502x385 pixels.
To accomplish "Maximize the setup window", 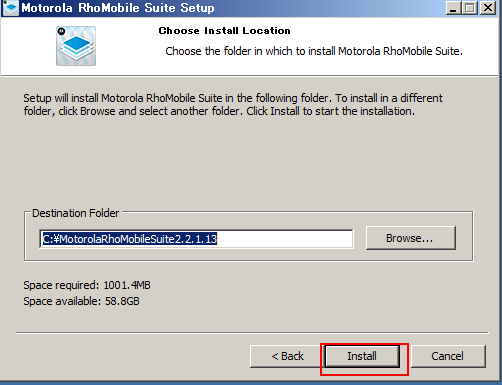I will point(470,8).
